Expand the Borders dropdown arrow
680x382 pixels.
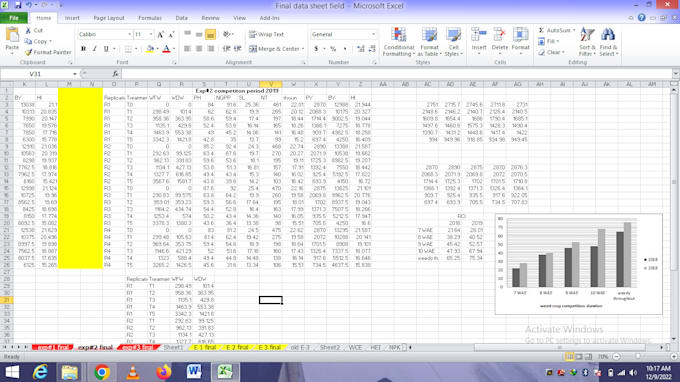tap(136, 49)
